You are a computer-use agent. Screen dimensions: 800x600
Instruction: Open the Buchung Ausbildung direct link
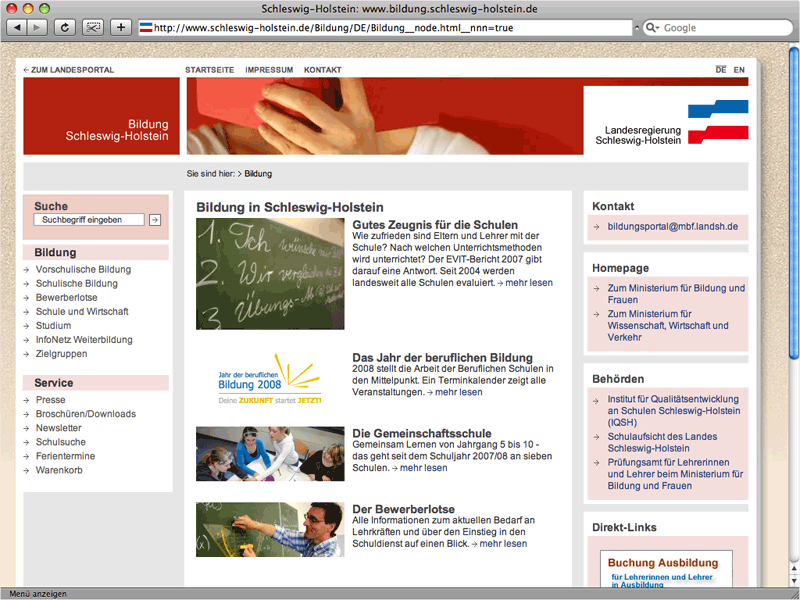[x=663, y=563]
